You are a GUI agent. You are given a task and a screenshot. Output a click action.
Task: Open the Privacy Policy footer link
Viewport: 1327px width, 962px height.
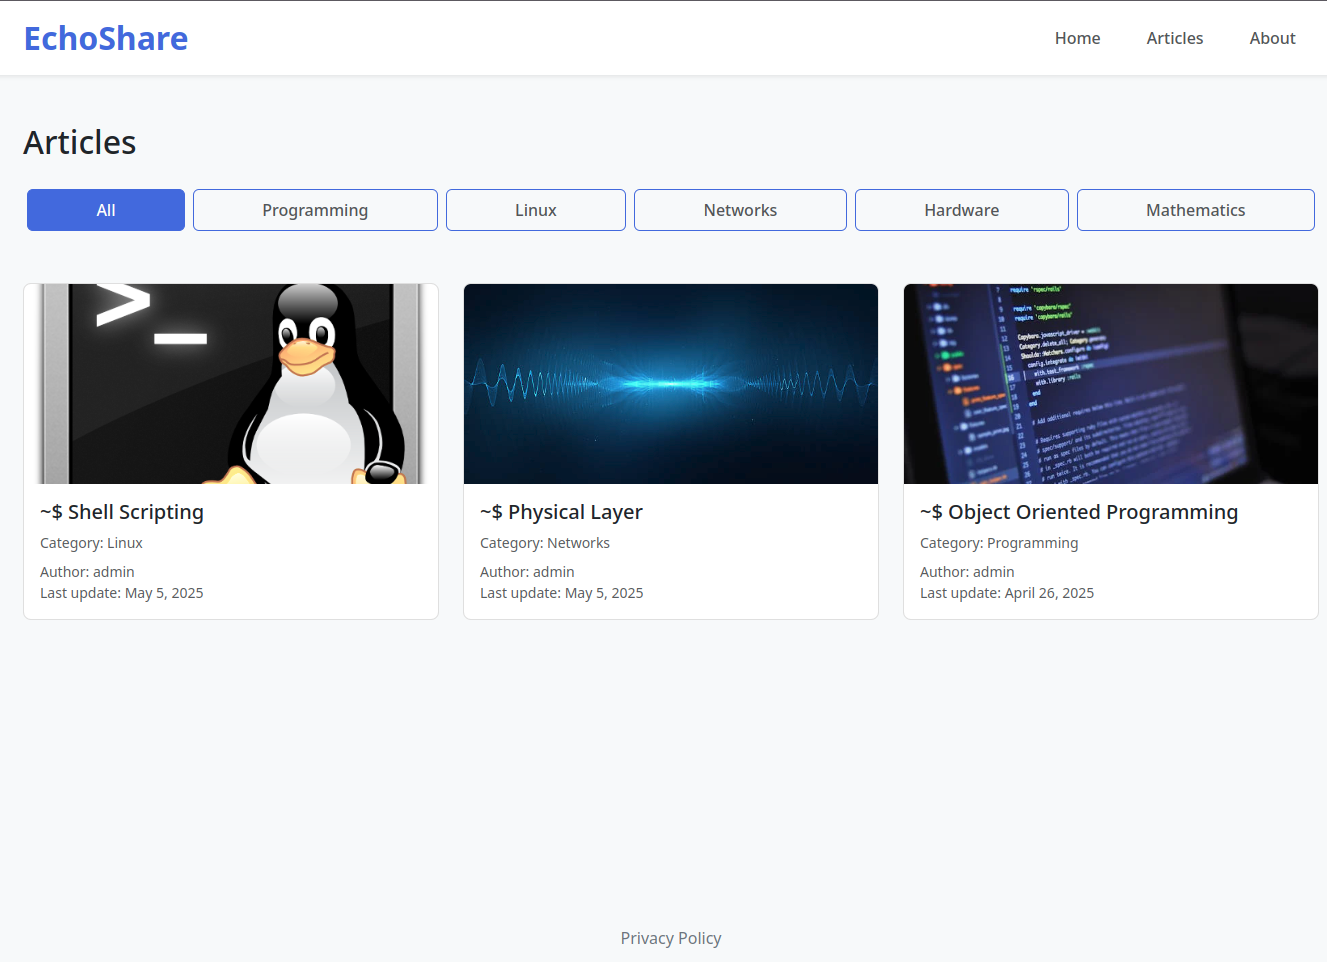point(670,938)
